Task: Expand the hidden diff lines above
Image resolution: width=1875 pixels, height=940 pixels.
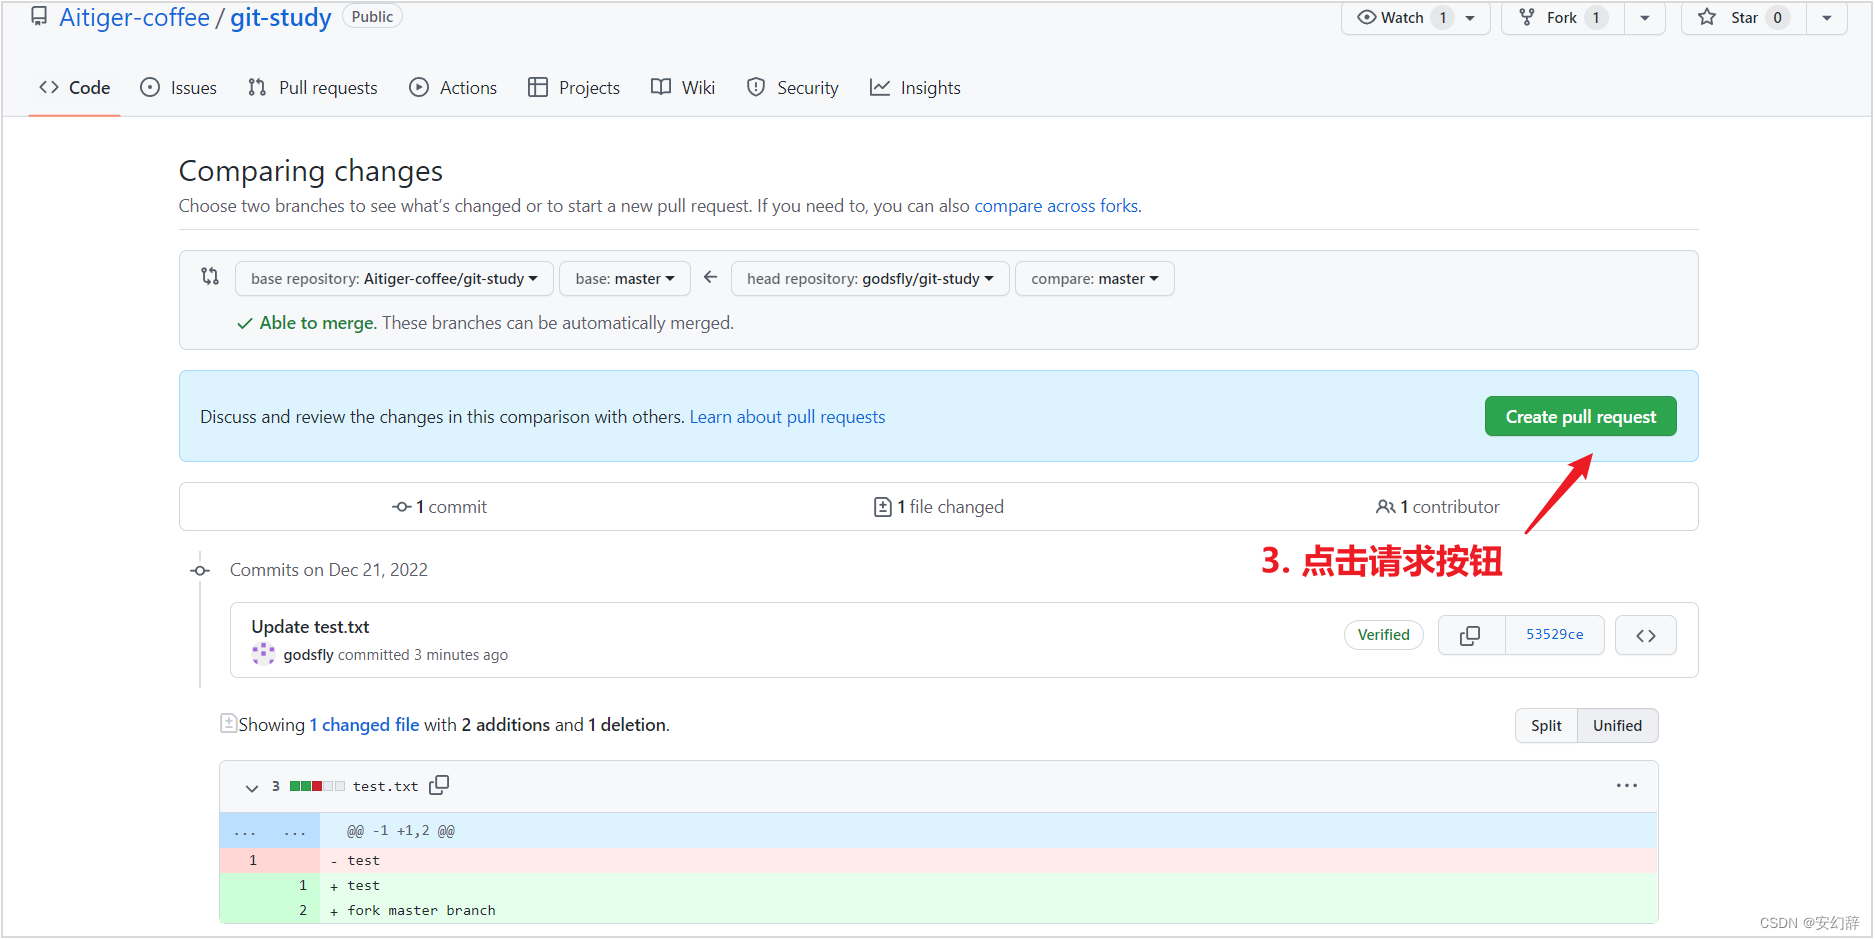Action: tap(270, 831)
